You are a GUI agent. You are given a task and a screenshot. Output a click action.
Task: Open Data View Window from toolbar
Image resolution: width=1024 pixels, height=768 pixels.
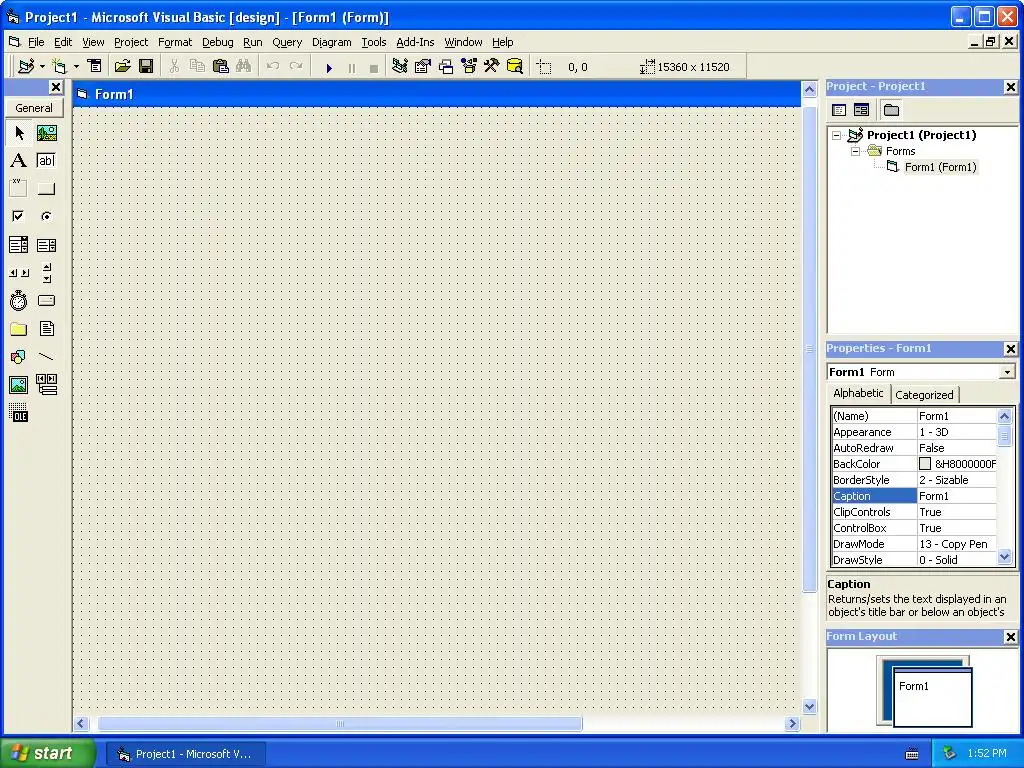point(515,66)
